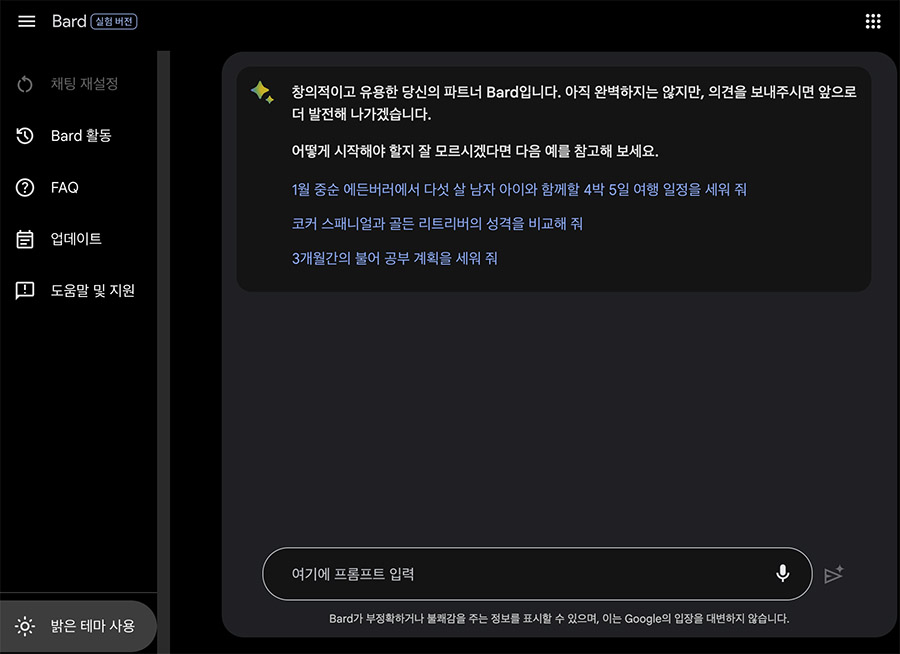Open the FAQ menu item

point(78,187)
